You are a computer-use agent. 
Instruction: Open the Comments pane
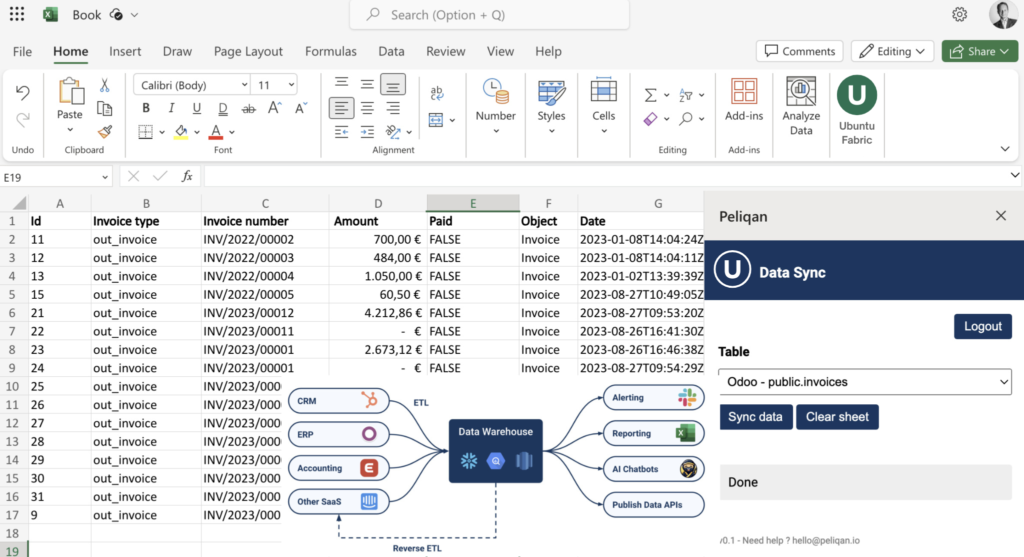coord(799,51)
